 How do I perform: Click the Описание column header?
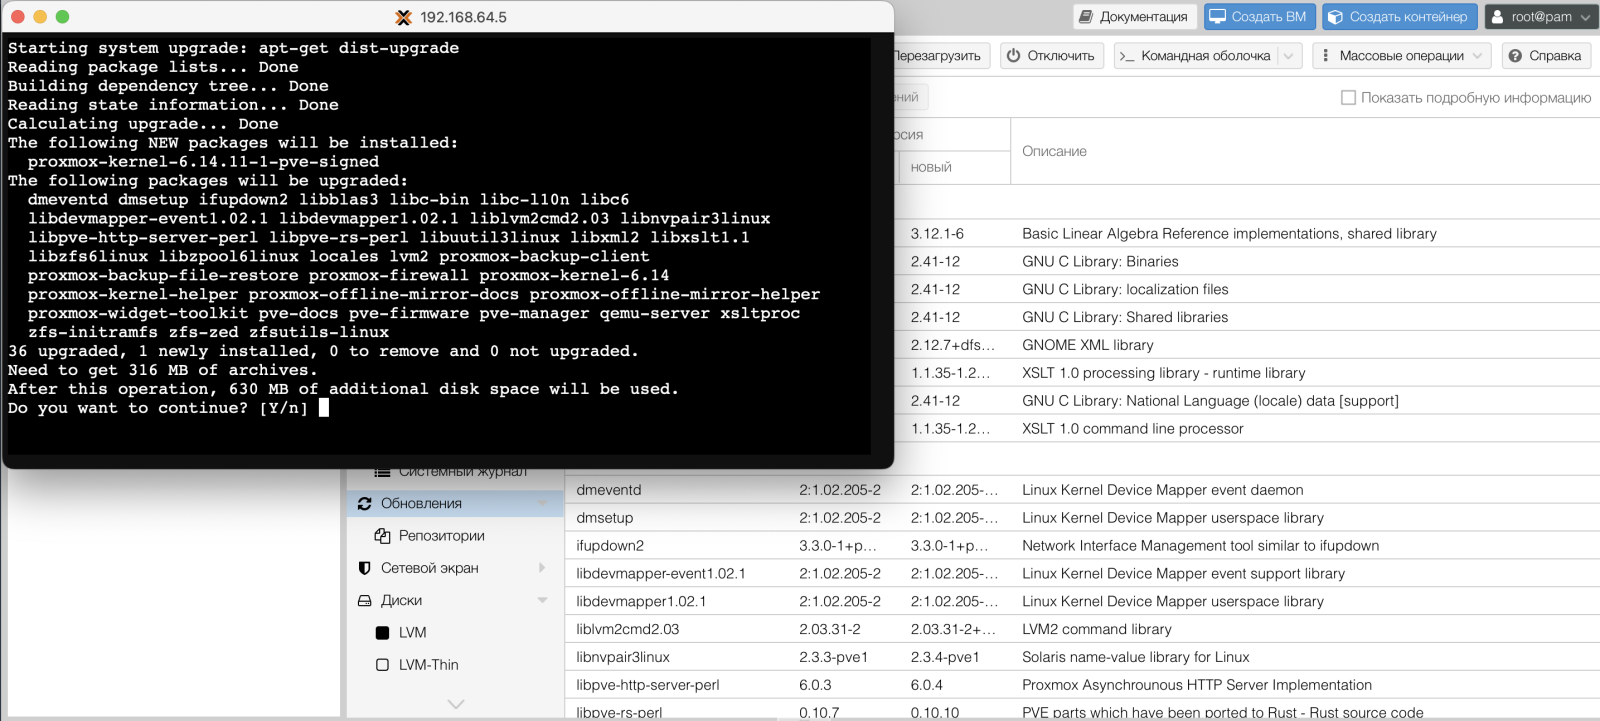point(1305,151)
